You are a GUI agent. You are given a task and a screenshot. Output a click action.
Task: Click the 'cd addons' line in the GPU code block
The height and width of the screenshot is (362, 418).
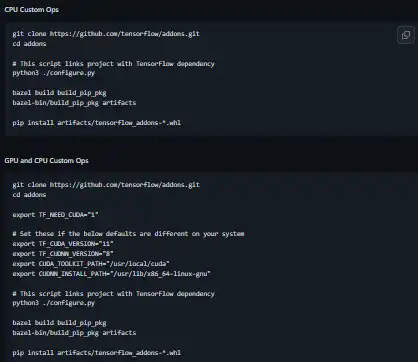(x=29, y=195)
